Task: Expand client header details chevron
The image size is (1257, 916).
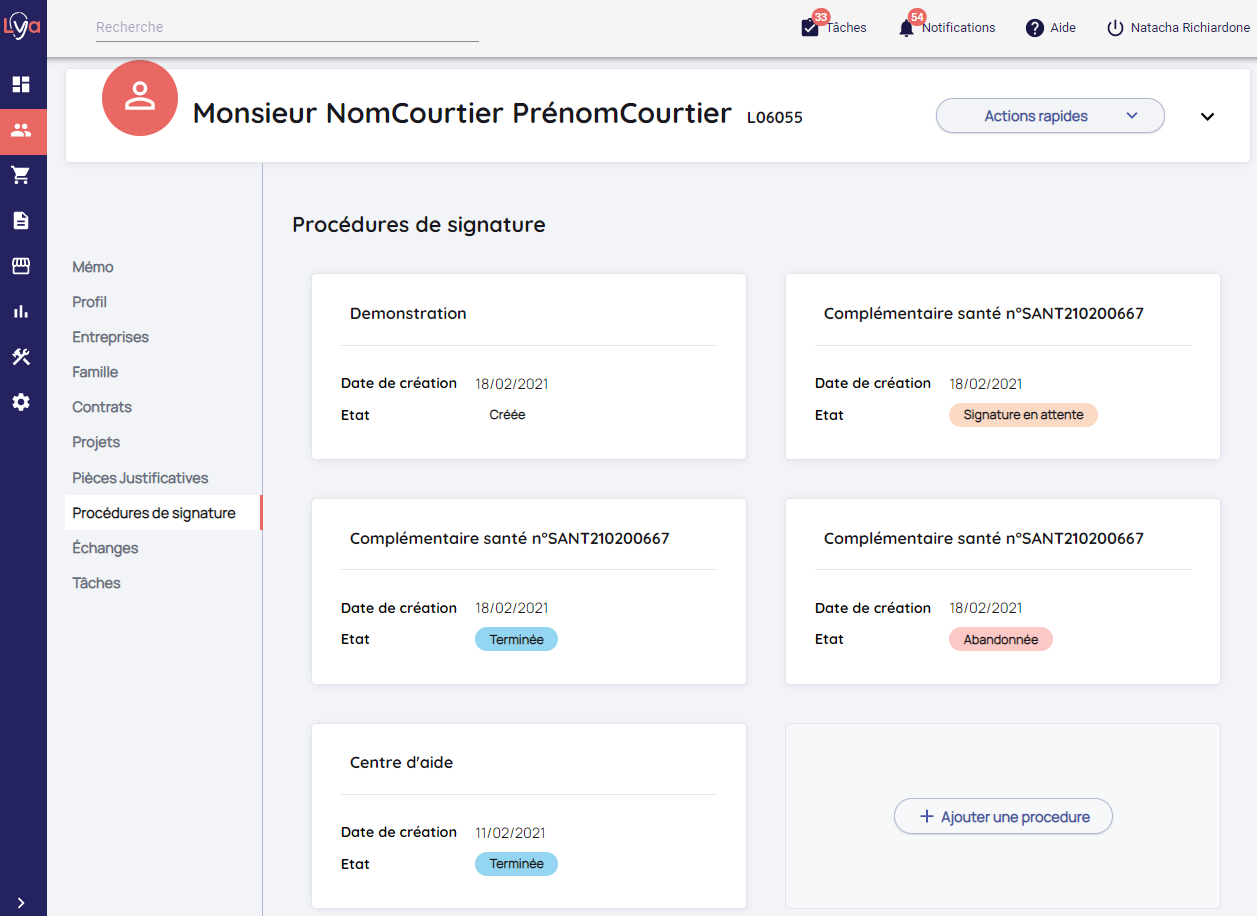Action: pos(1207,117)
